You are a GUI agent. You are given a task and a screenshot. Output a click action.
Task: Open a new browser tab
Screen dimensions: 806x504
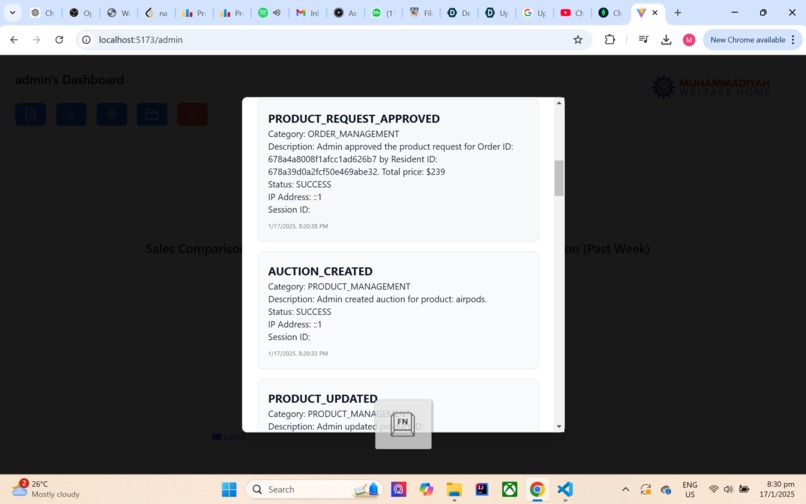point(677,13)
